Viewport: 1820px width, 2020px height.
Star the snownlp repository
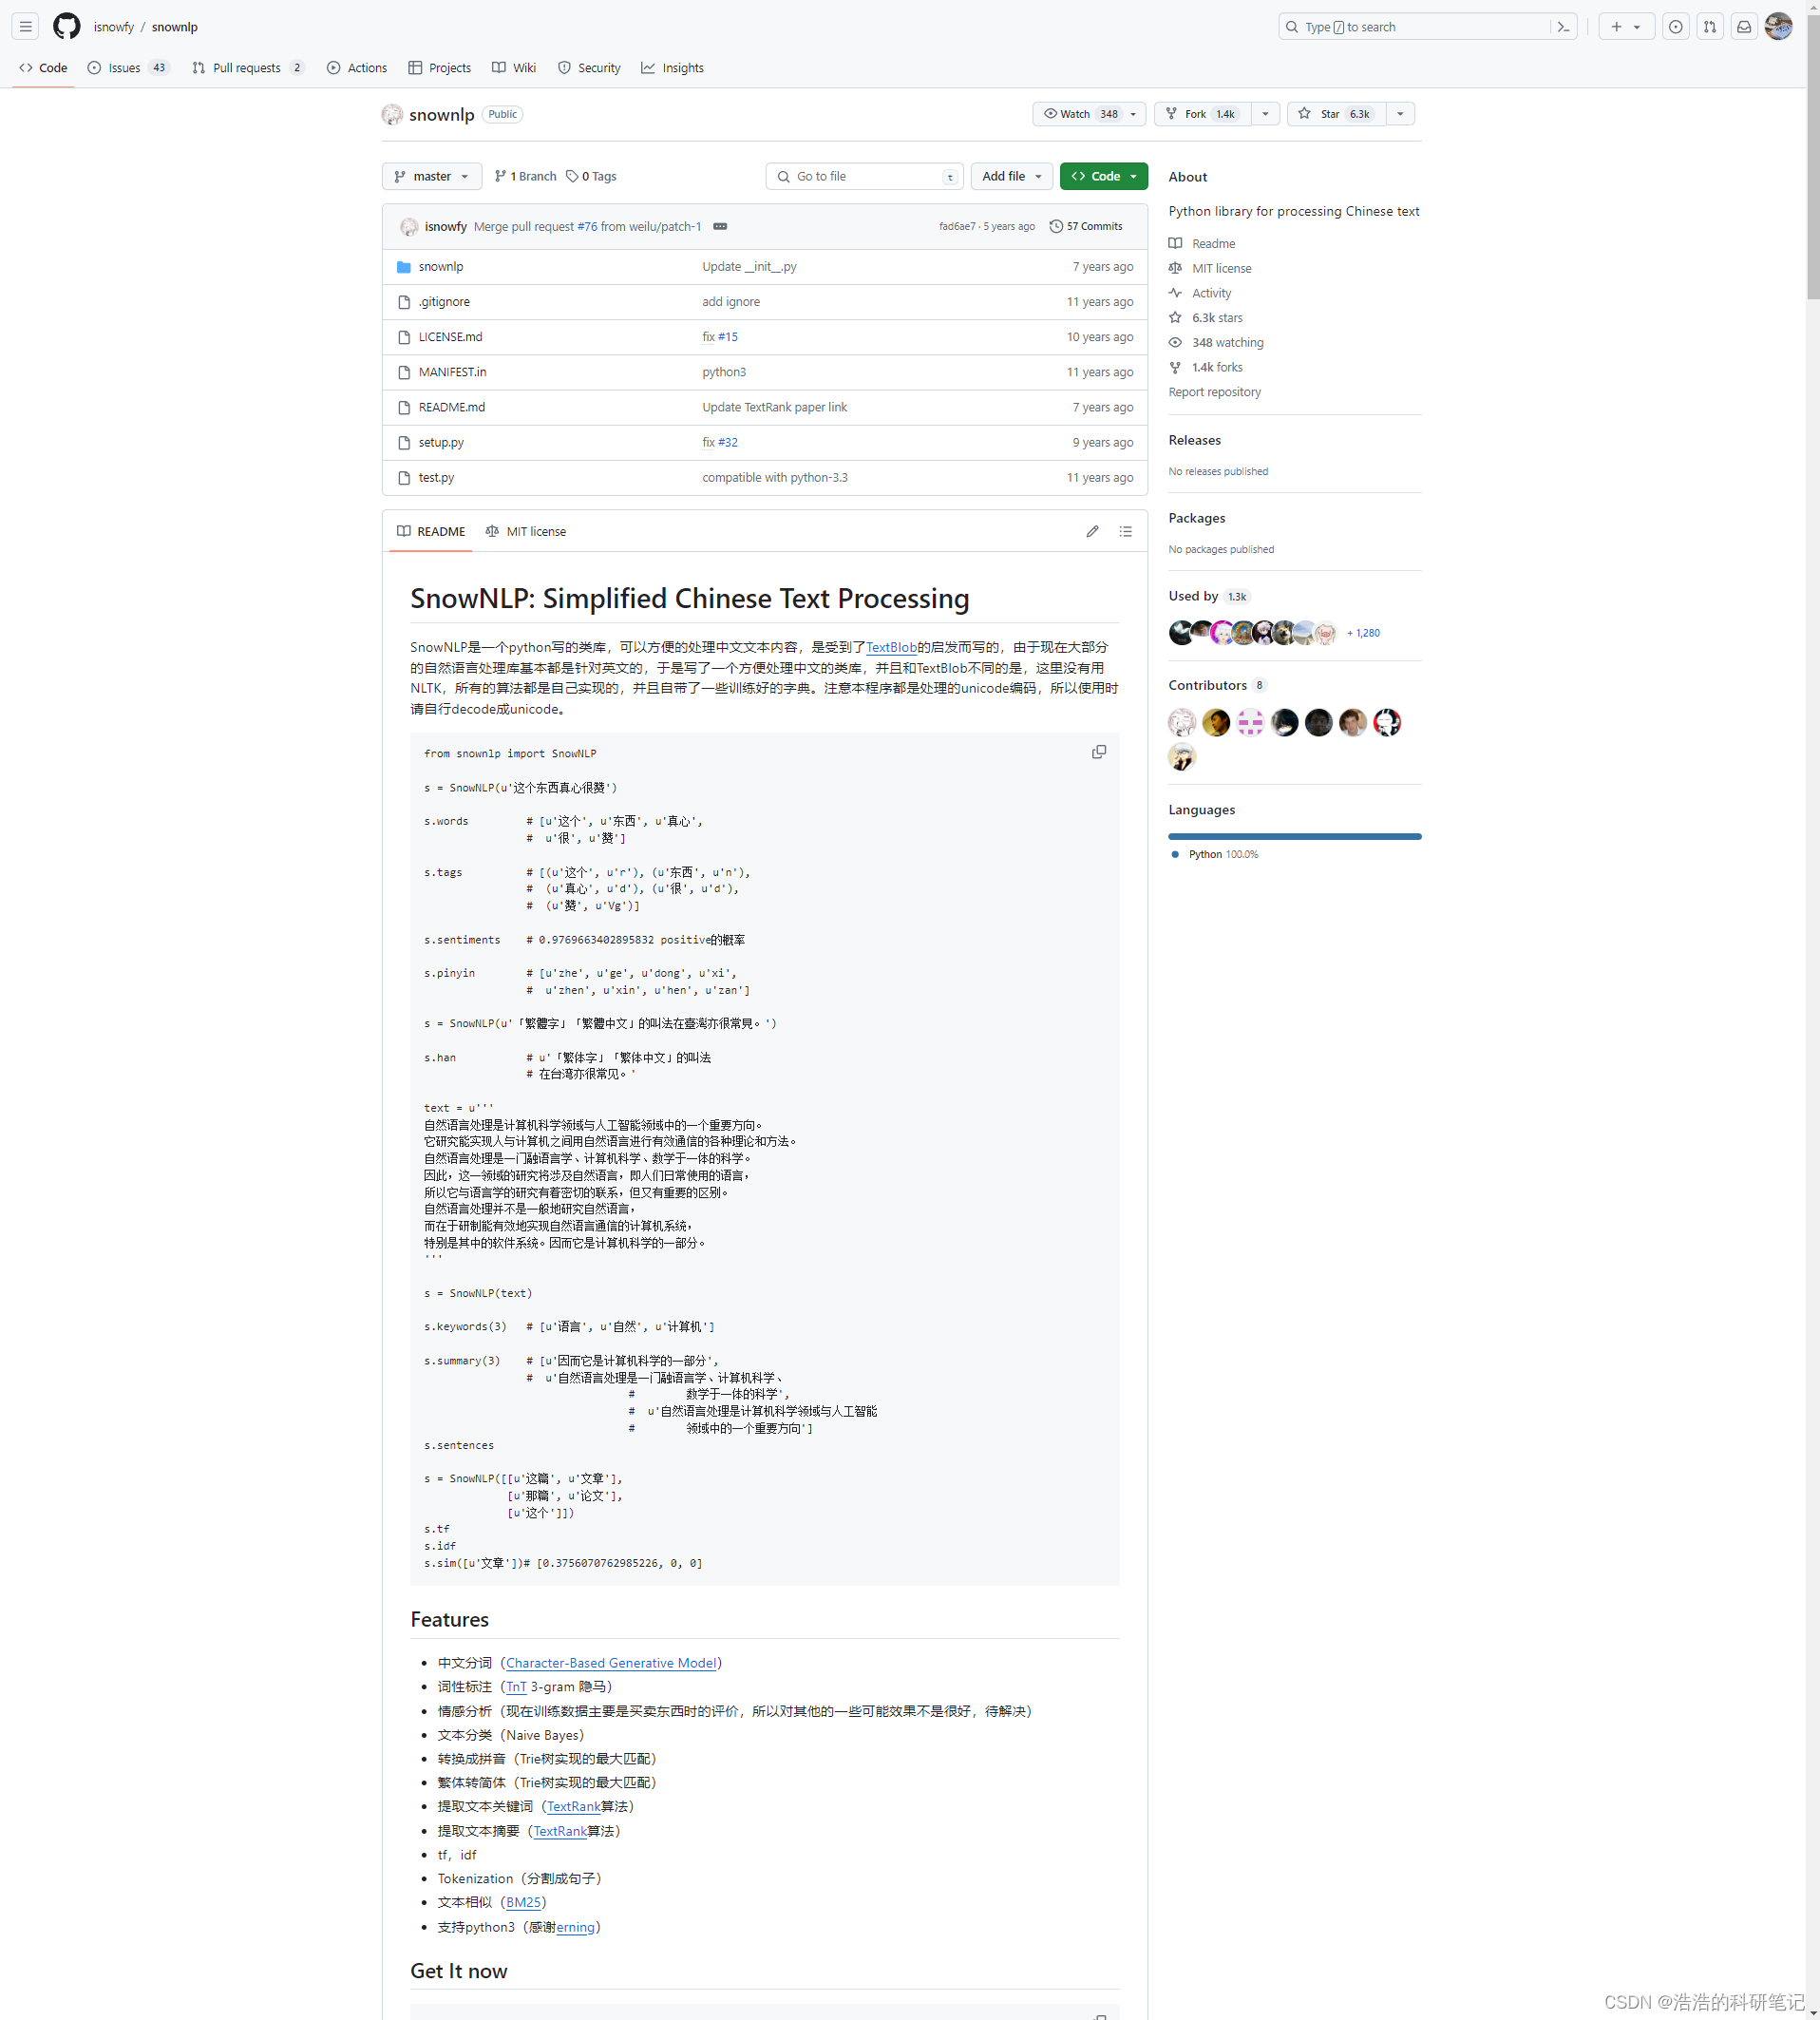click(x=1337, y=114)
